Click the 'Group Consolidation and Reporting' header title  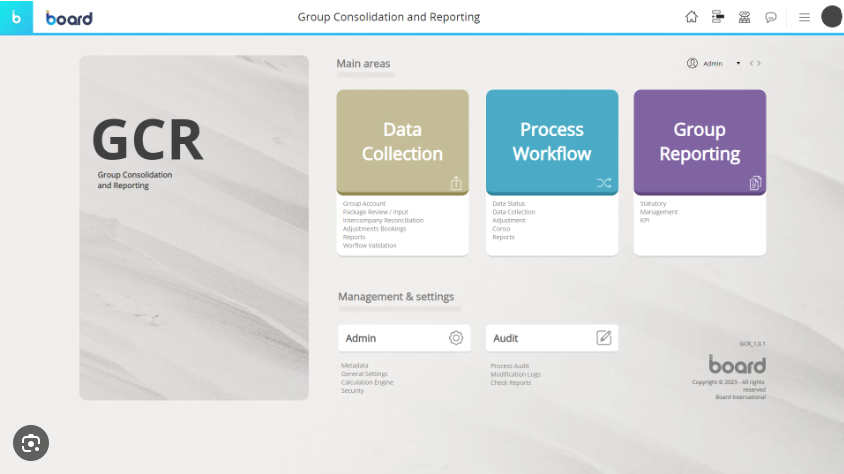[389, 17]
